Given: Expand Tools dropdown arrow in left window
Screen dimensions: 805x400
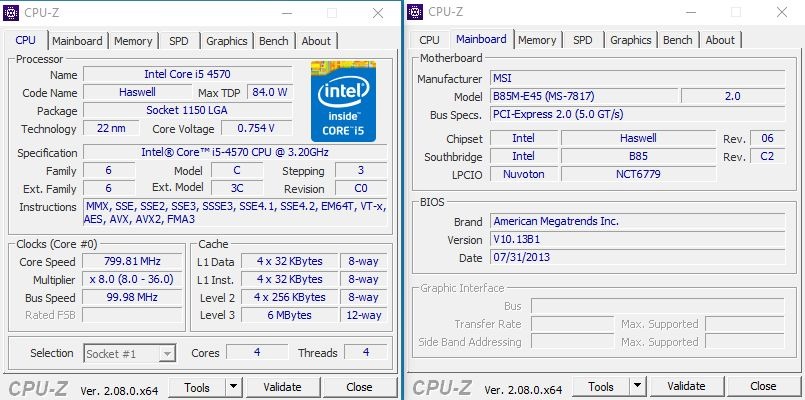Looking at the screenshot, I should (234, 388).
